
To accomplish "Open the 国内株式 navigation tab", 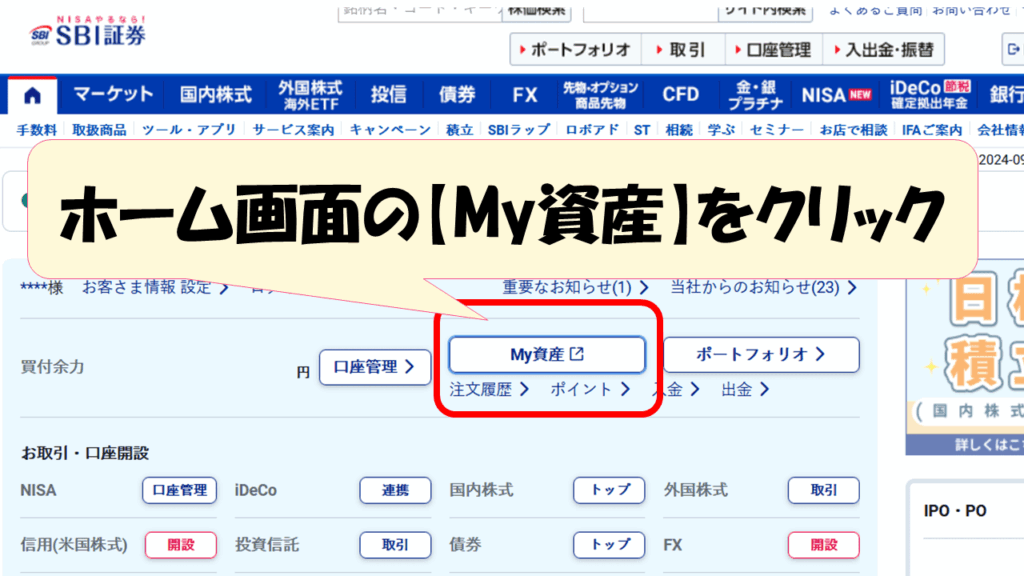I will click(x=216, y=95).
